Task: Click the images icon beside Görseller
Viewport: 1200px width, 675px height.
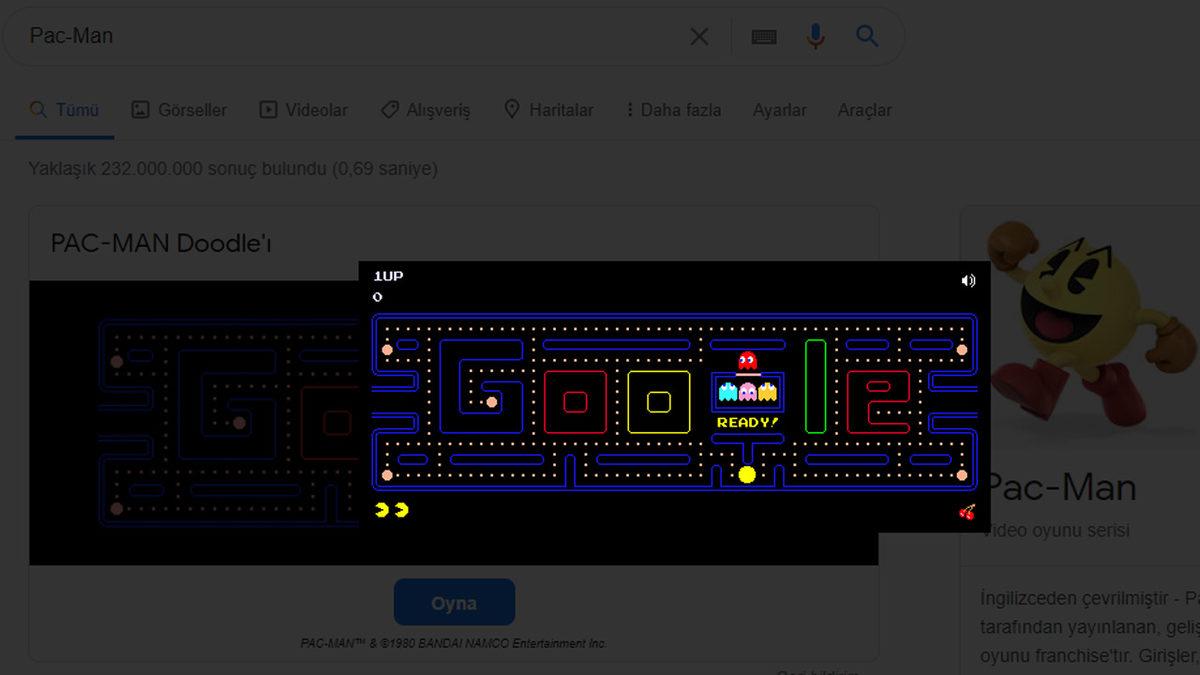Action: [x=140, y=110]
